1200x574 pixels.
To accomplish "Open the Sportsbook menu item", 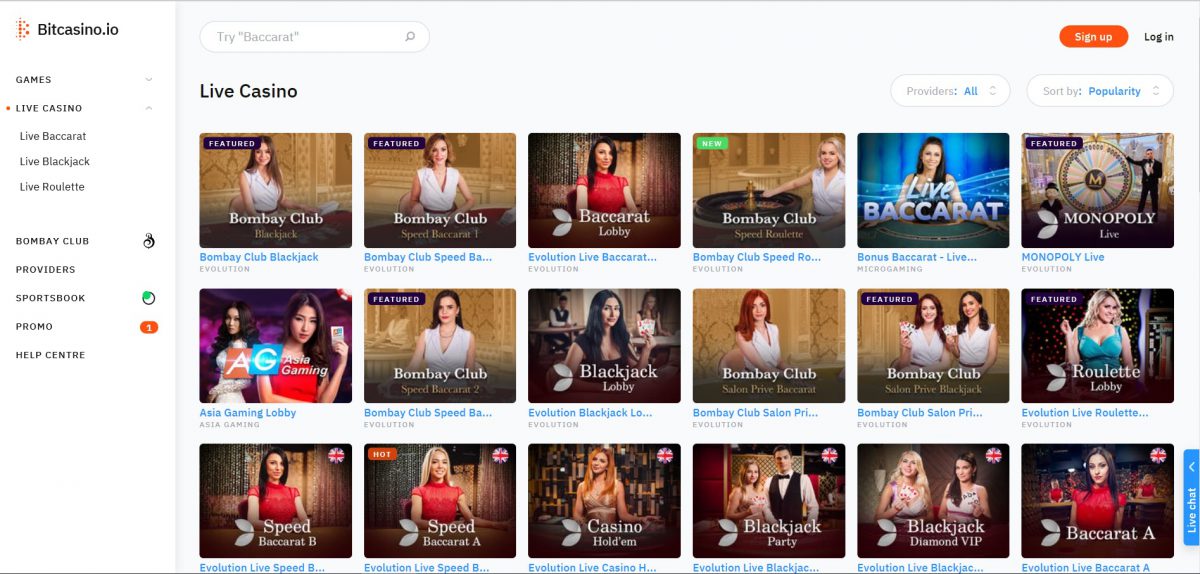I will point(50,298).
